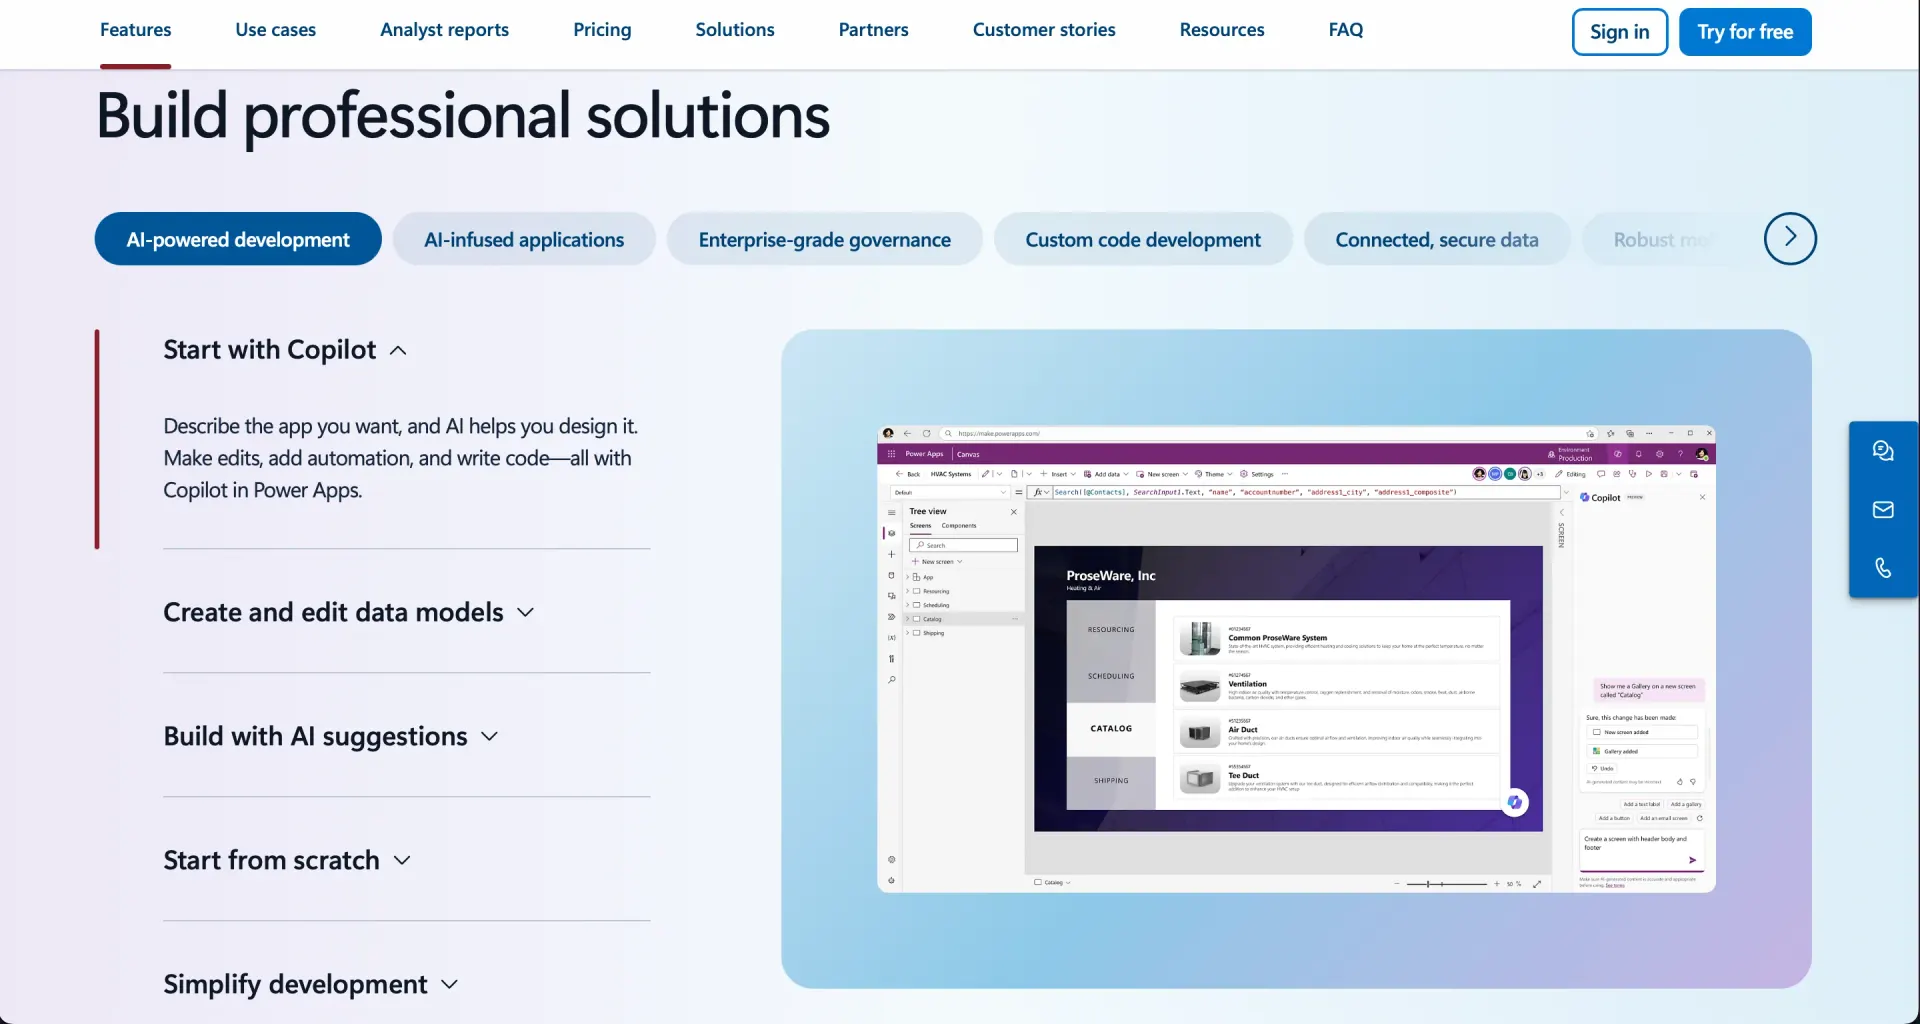Screen dimensions: 1920x1024
Task: Switch to AI-infused applications tab
Action: (x=524, y=239)
